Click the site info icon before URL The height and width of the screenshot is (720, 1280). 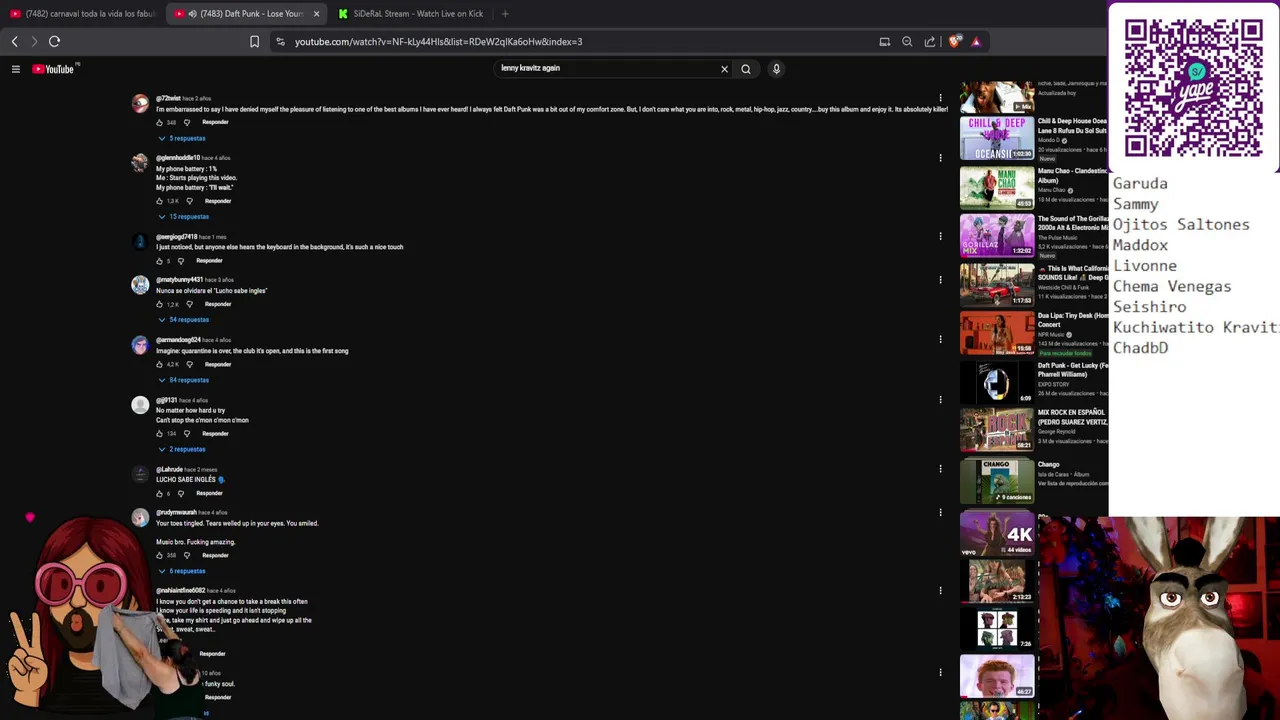(x=280, y=42)
